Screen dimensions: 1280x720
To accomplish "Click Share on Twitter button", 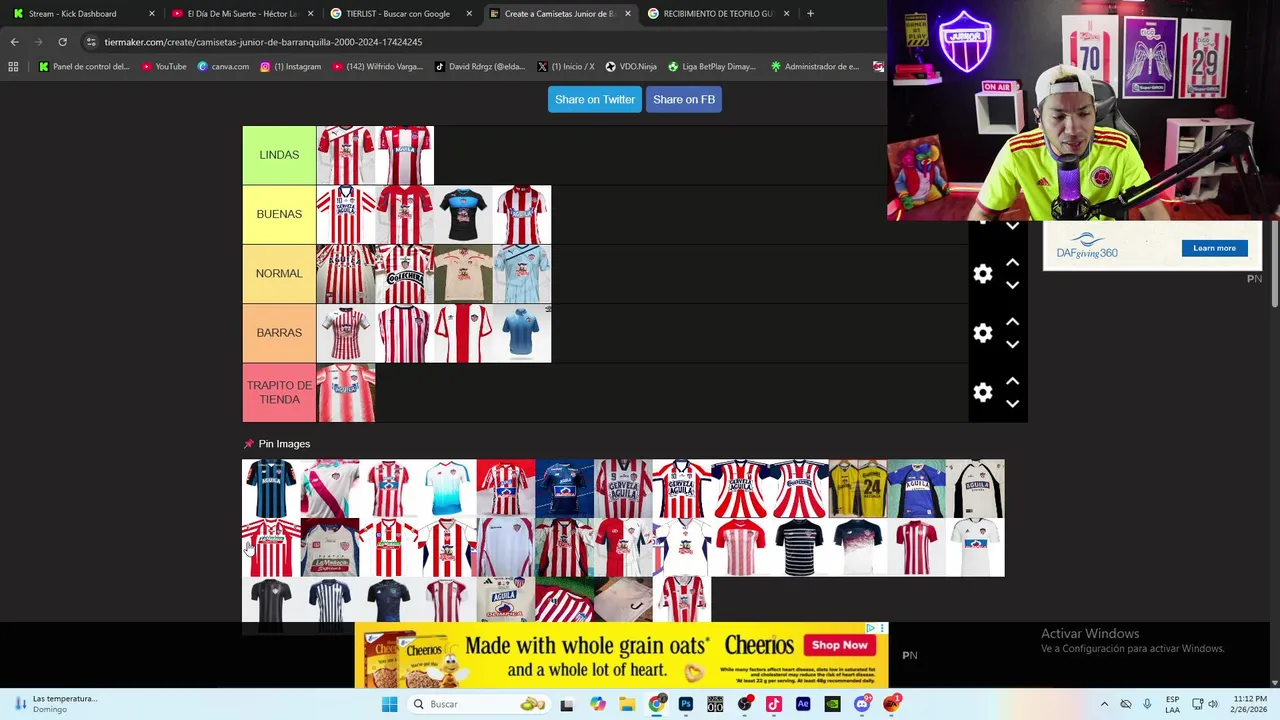I will (x=595, y=99).
